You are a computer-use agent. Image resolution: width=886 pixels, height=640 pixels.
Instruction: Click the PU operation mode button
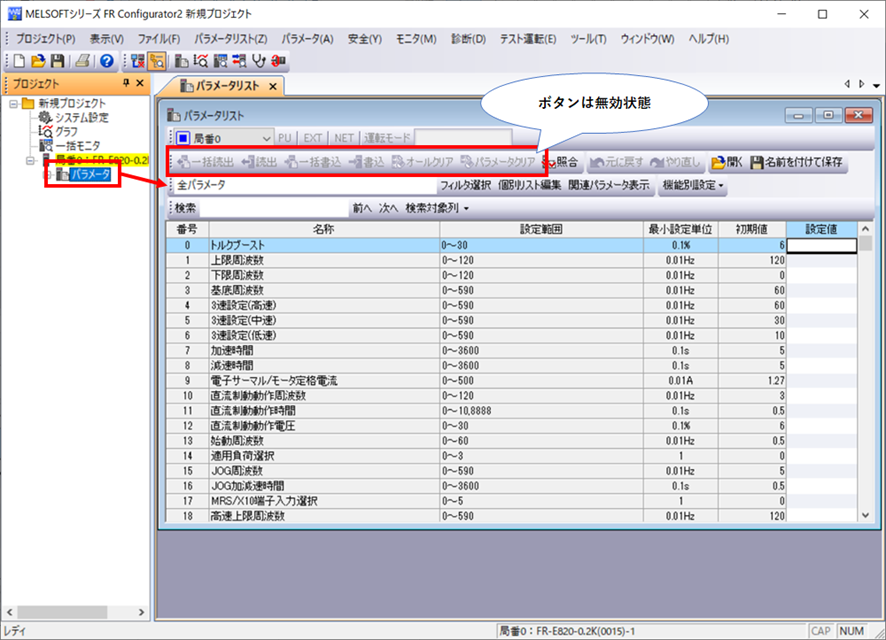(x=285, y=138)
